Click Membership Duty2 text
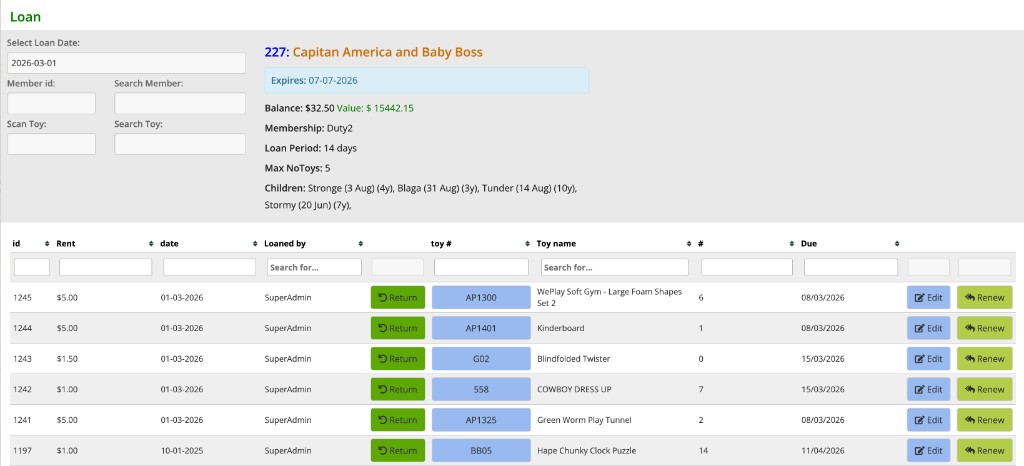The image size is (1024, 466). click(x=309, y=128)
